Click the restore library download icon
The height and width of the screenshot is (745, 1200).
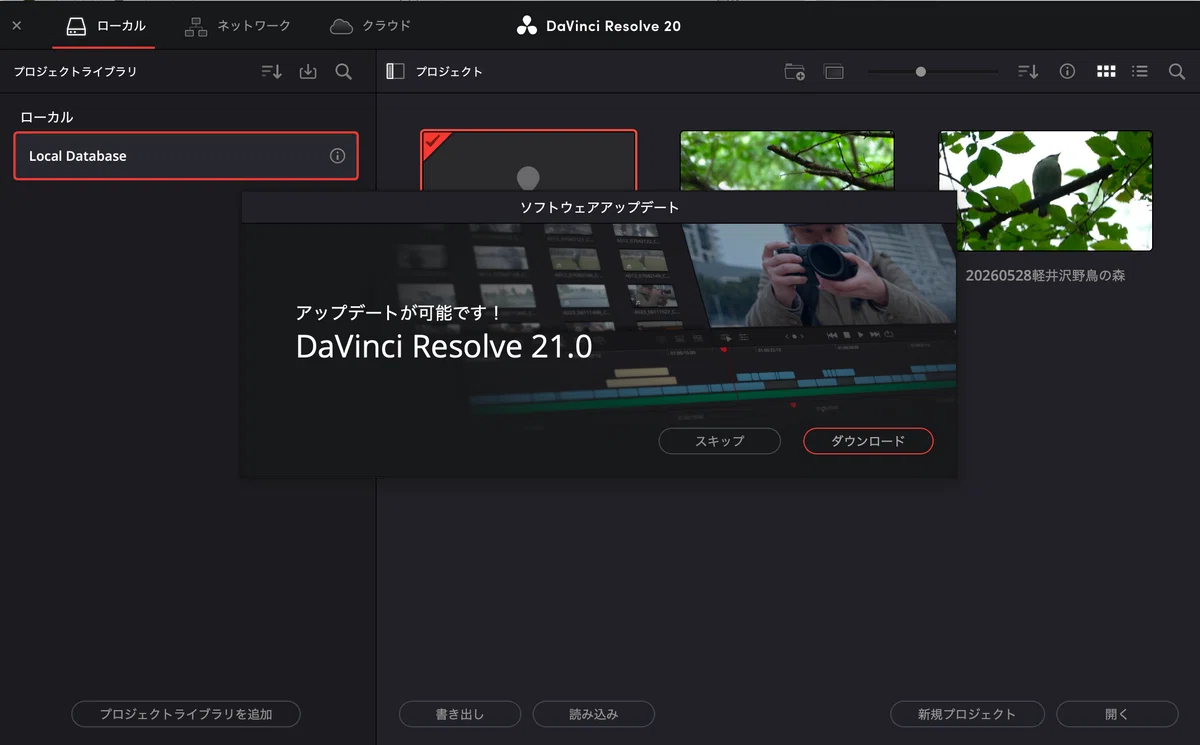coord(308,72)
